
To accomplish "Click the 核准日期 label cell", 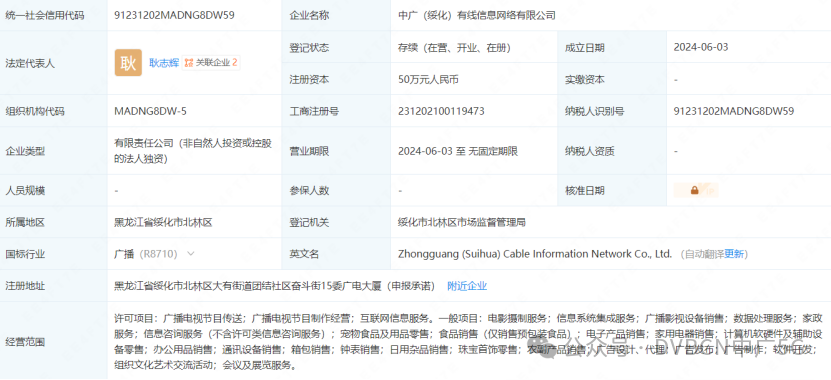I will click(x=612, y=191).
